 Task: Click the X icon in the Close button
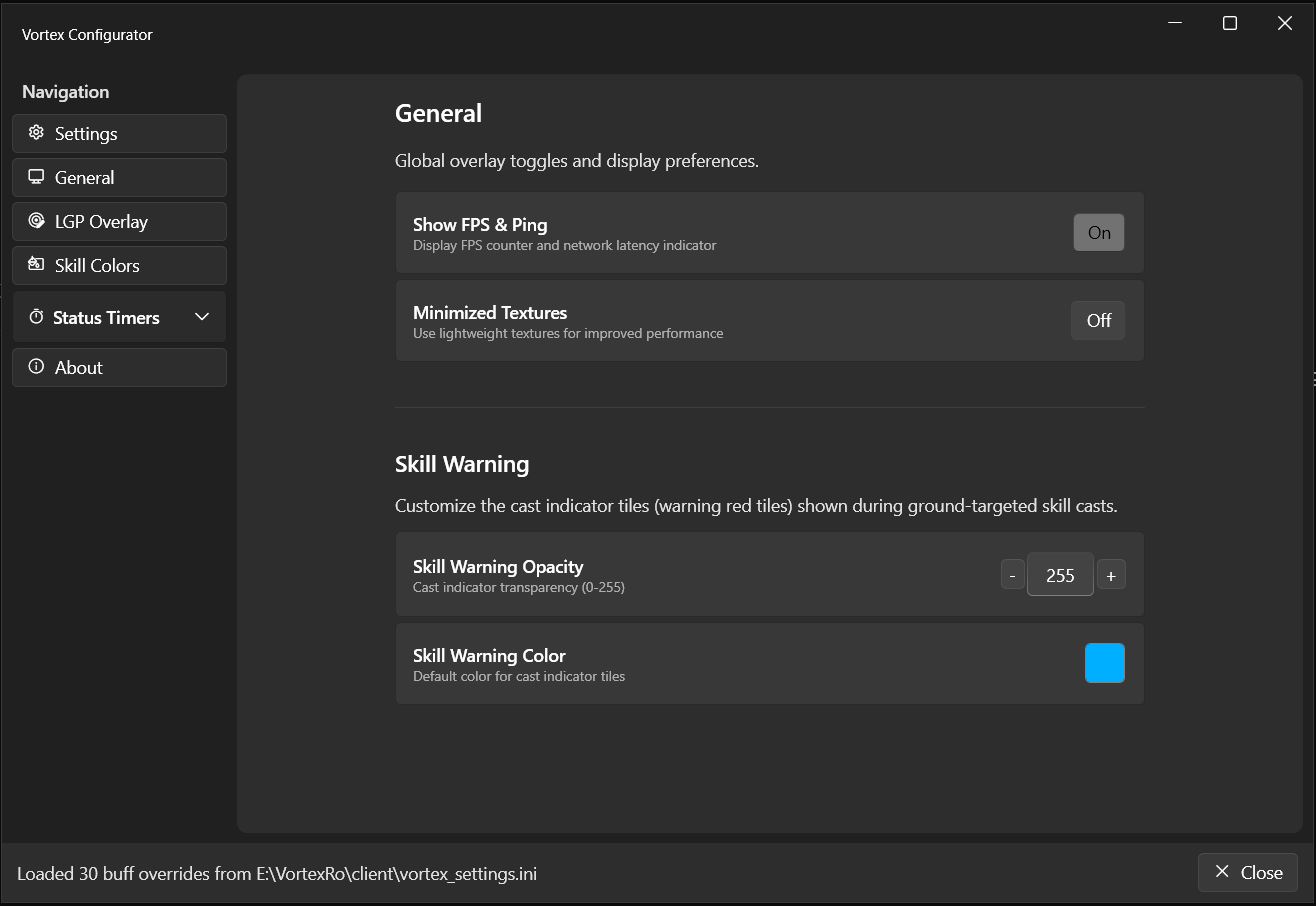(x=1222, y=872)
